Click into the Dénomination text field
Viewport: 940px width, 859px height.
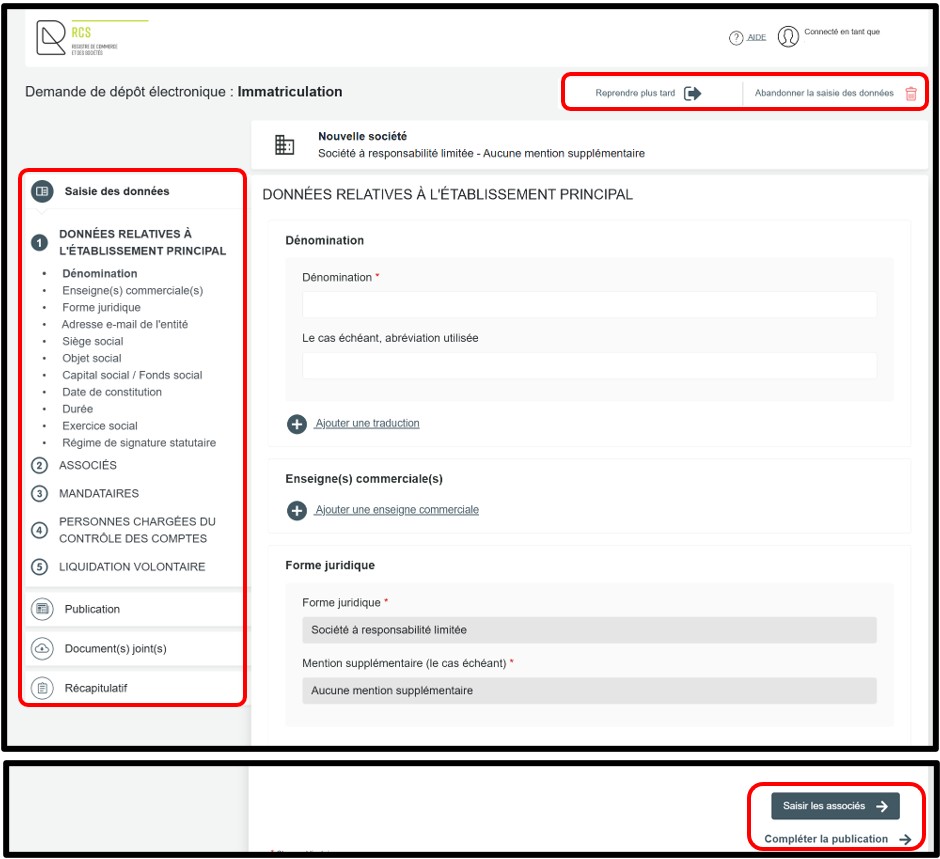click(x=589, y=305)
